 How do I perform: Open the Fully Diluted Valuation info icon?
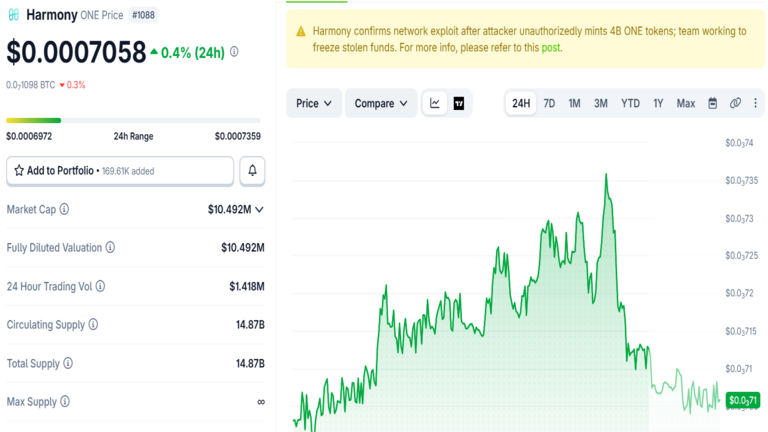click(x=110, y=247)
